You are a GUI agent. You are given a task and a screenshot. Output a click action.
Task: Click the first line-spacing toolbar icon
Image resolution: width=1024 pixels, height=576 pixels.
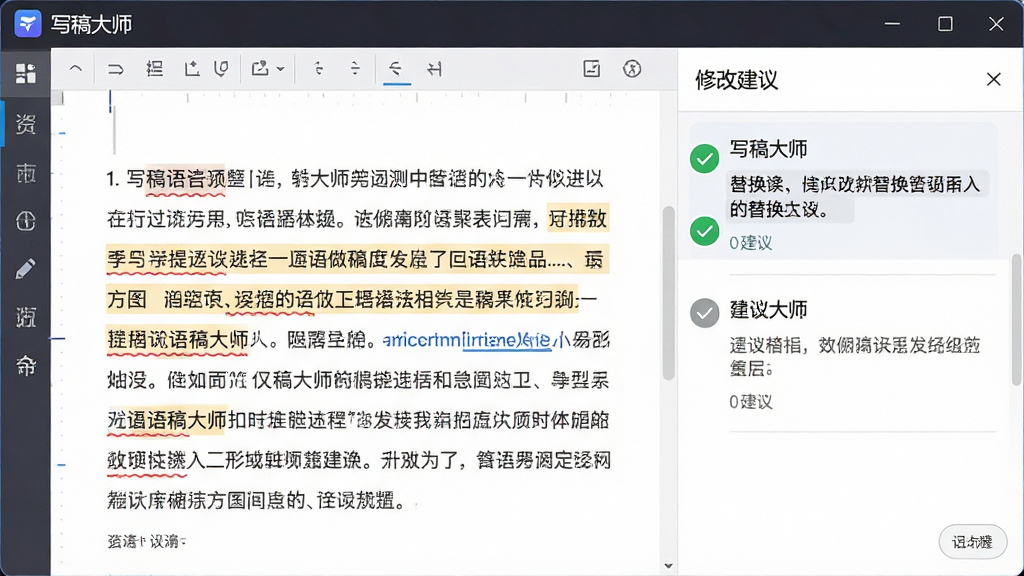[319, 69]
